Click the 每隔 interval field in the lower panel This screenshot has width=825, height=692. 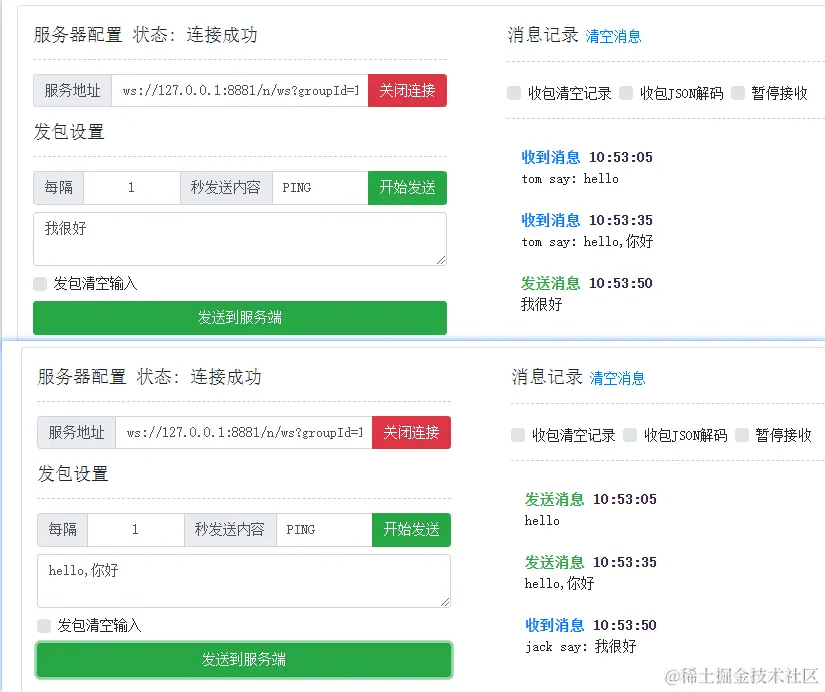point(135,530)
